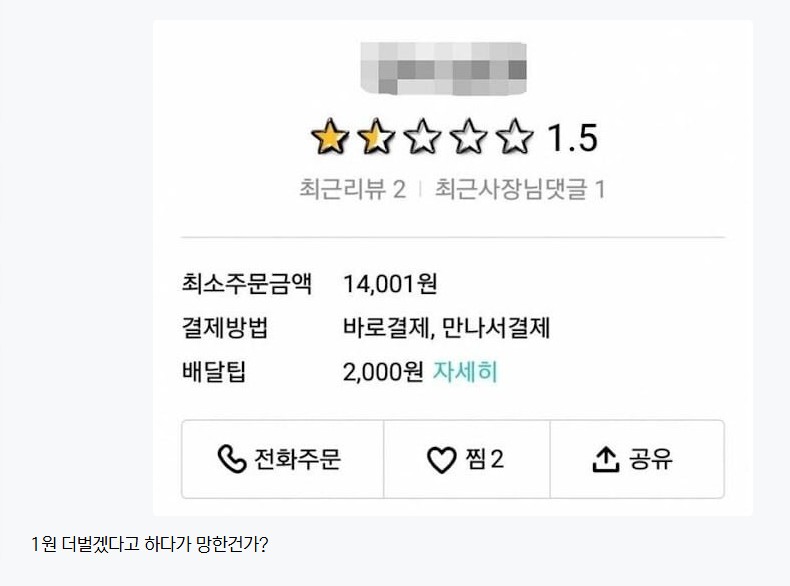Viewport: 790px width, 586px height.
Task: Click the share upload icon
Action: (x=605, y=459)
